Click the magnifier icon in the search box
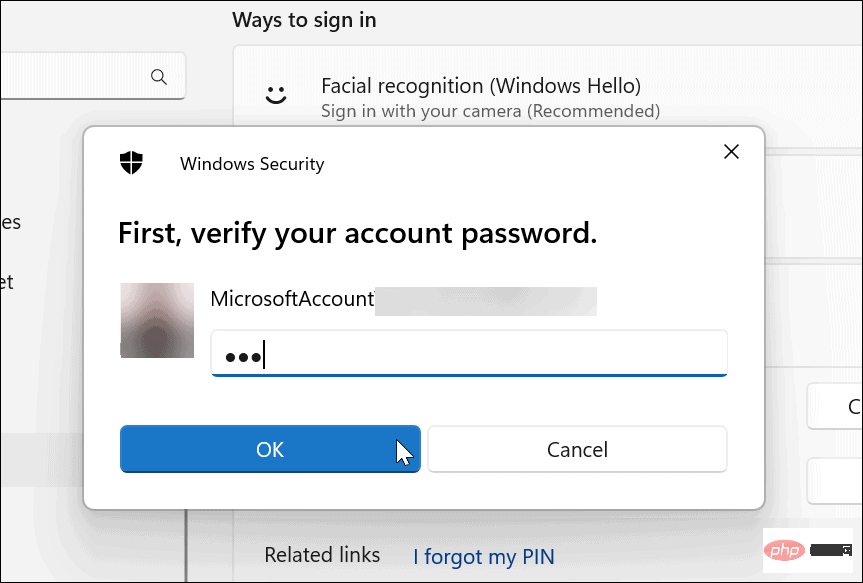Screen dimensions: 863x583 159,77
